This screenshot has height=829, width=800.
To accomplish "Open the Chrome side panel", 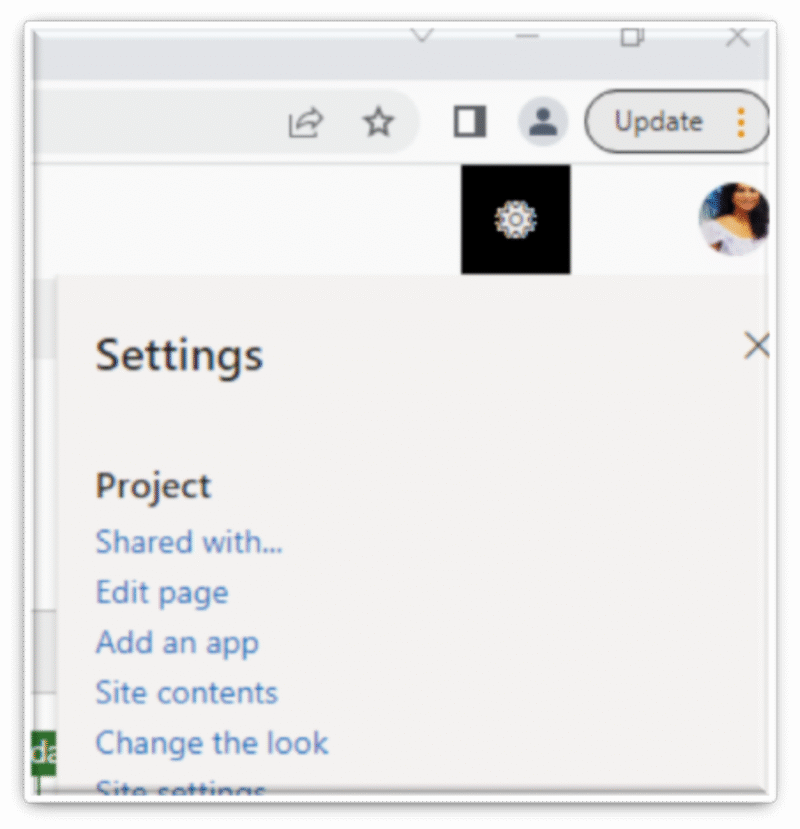I will click(x=469, y=122).
